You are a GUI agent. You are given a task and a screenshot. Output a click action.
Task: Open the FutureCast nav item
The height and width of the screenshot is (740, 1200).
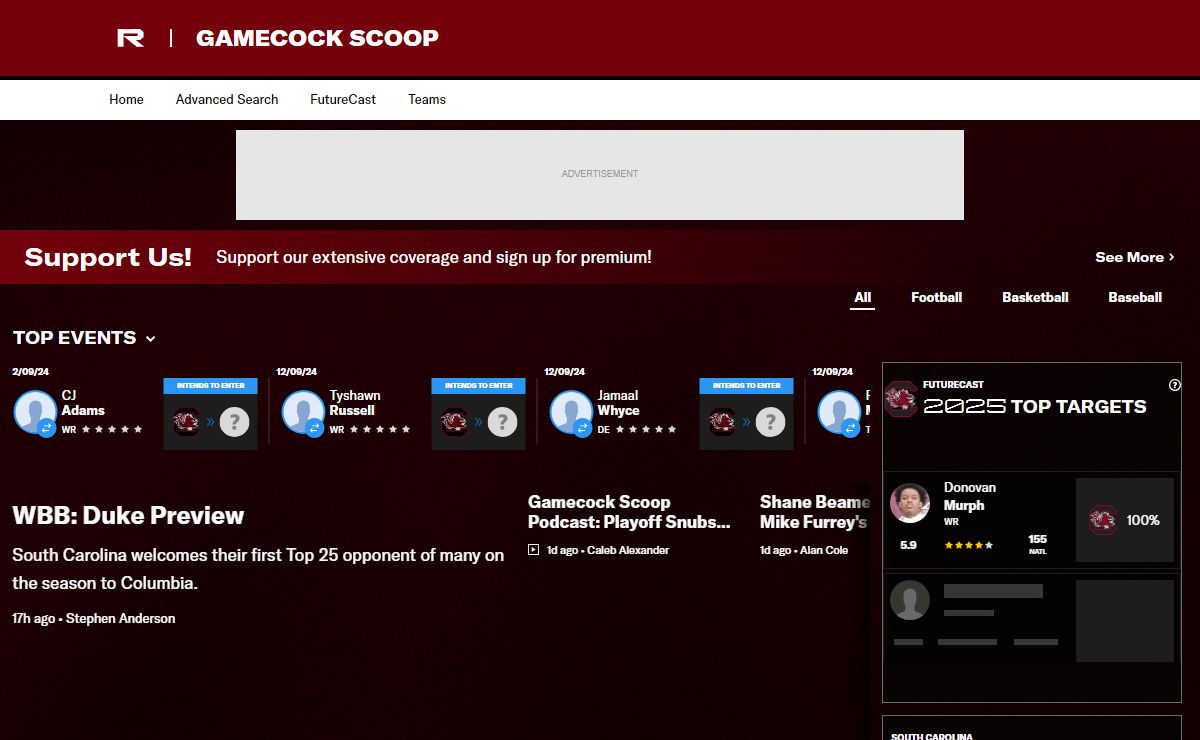pos(343,99)
